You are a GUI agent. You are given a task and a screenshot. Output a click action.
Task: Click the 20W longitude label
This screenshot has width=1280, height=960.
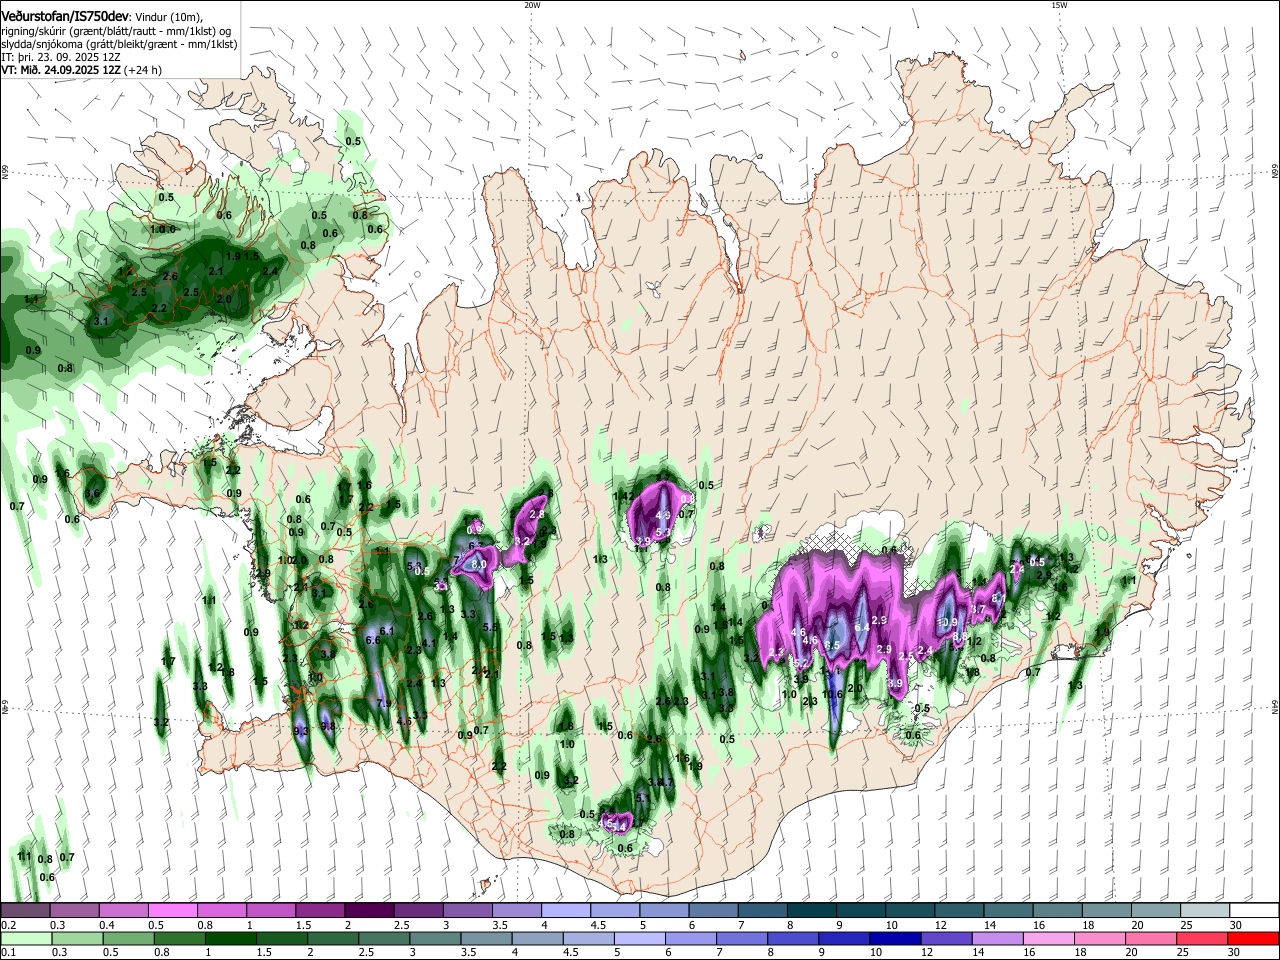click(x=532, y=5)
